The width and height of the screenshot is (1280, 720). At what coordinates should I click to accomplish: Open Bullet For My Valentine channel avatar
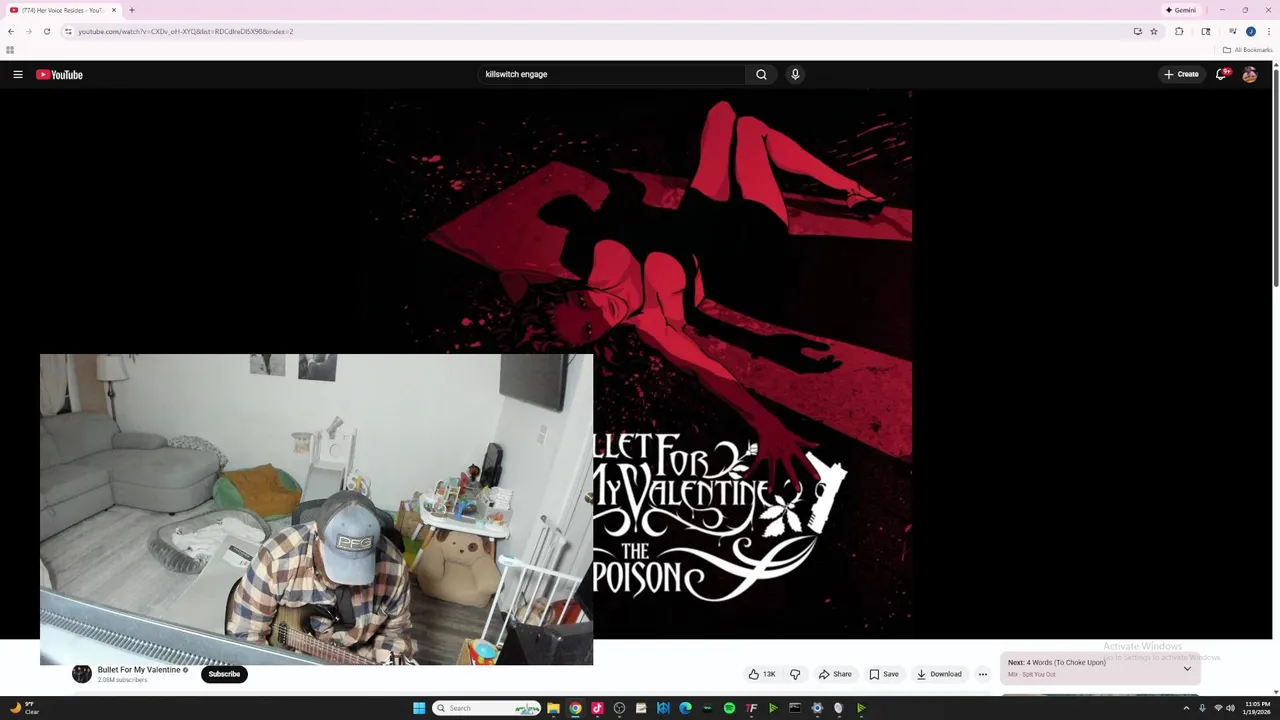pos(82,674)
